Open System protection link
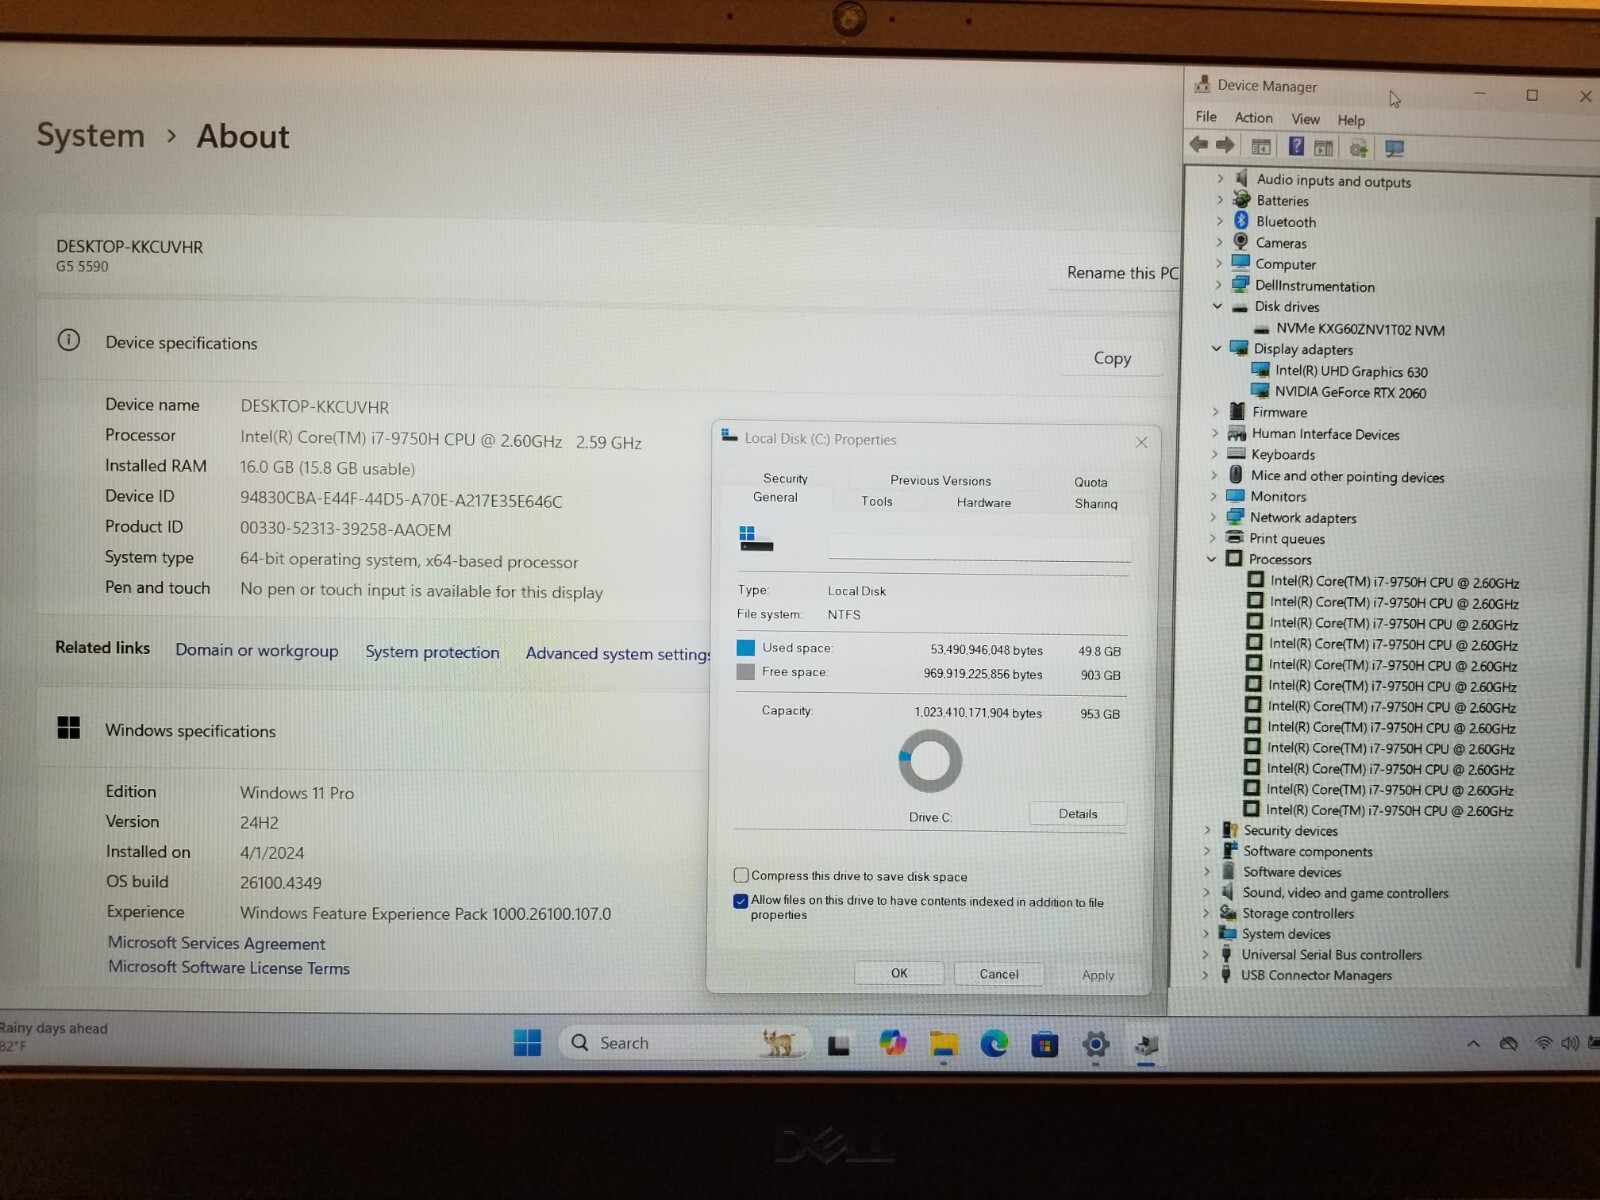This screenshot has height=1200, width=1600. [432, 652]
